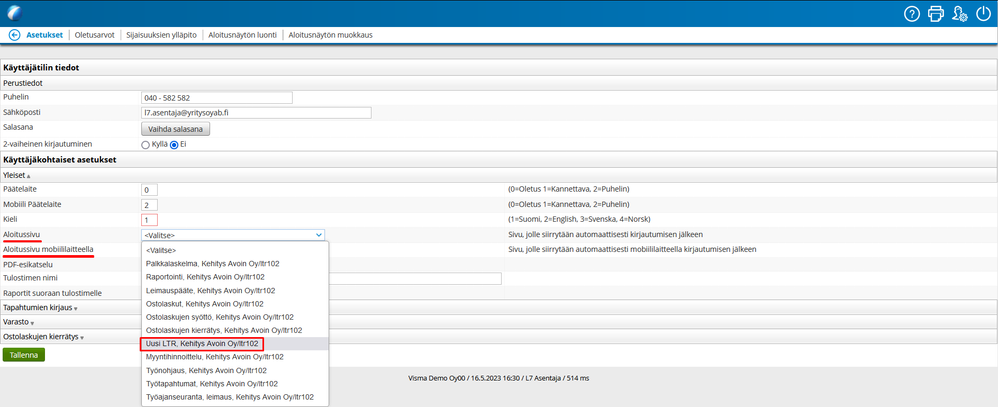Screen dimensions: 998x407
Task: Open the user settings icon
Action: [960, 13]
